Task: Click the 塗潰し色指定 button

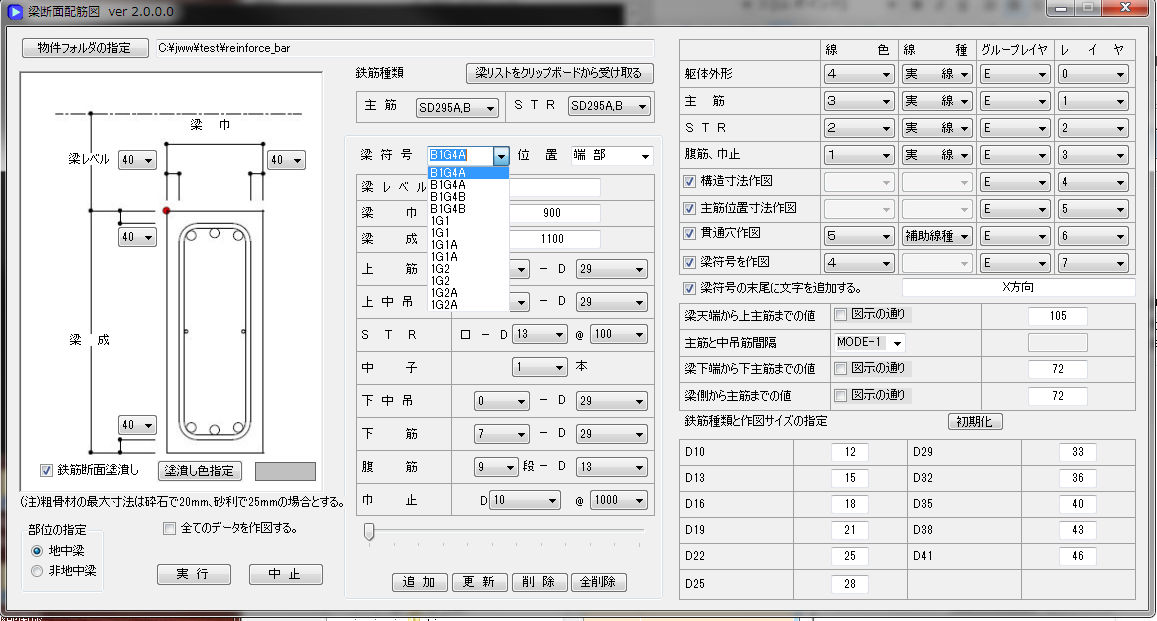Action: tap(199, 471)
